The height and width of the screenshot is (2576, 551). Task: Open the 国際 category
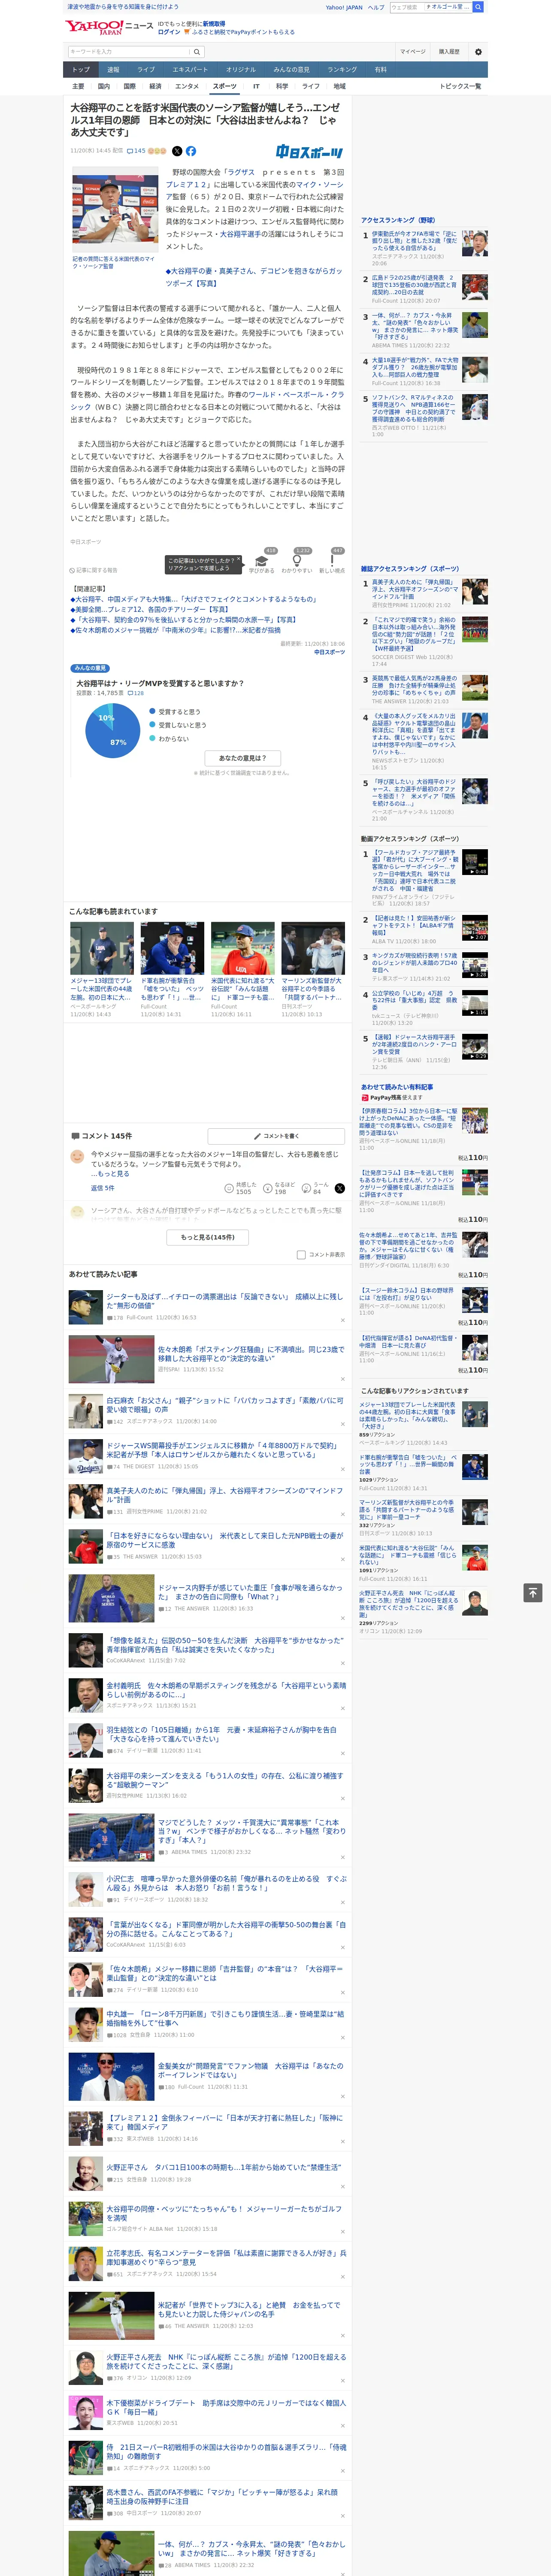click(x=129, y=86)
